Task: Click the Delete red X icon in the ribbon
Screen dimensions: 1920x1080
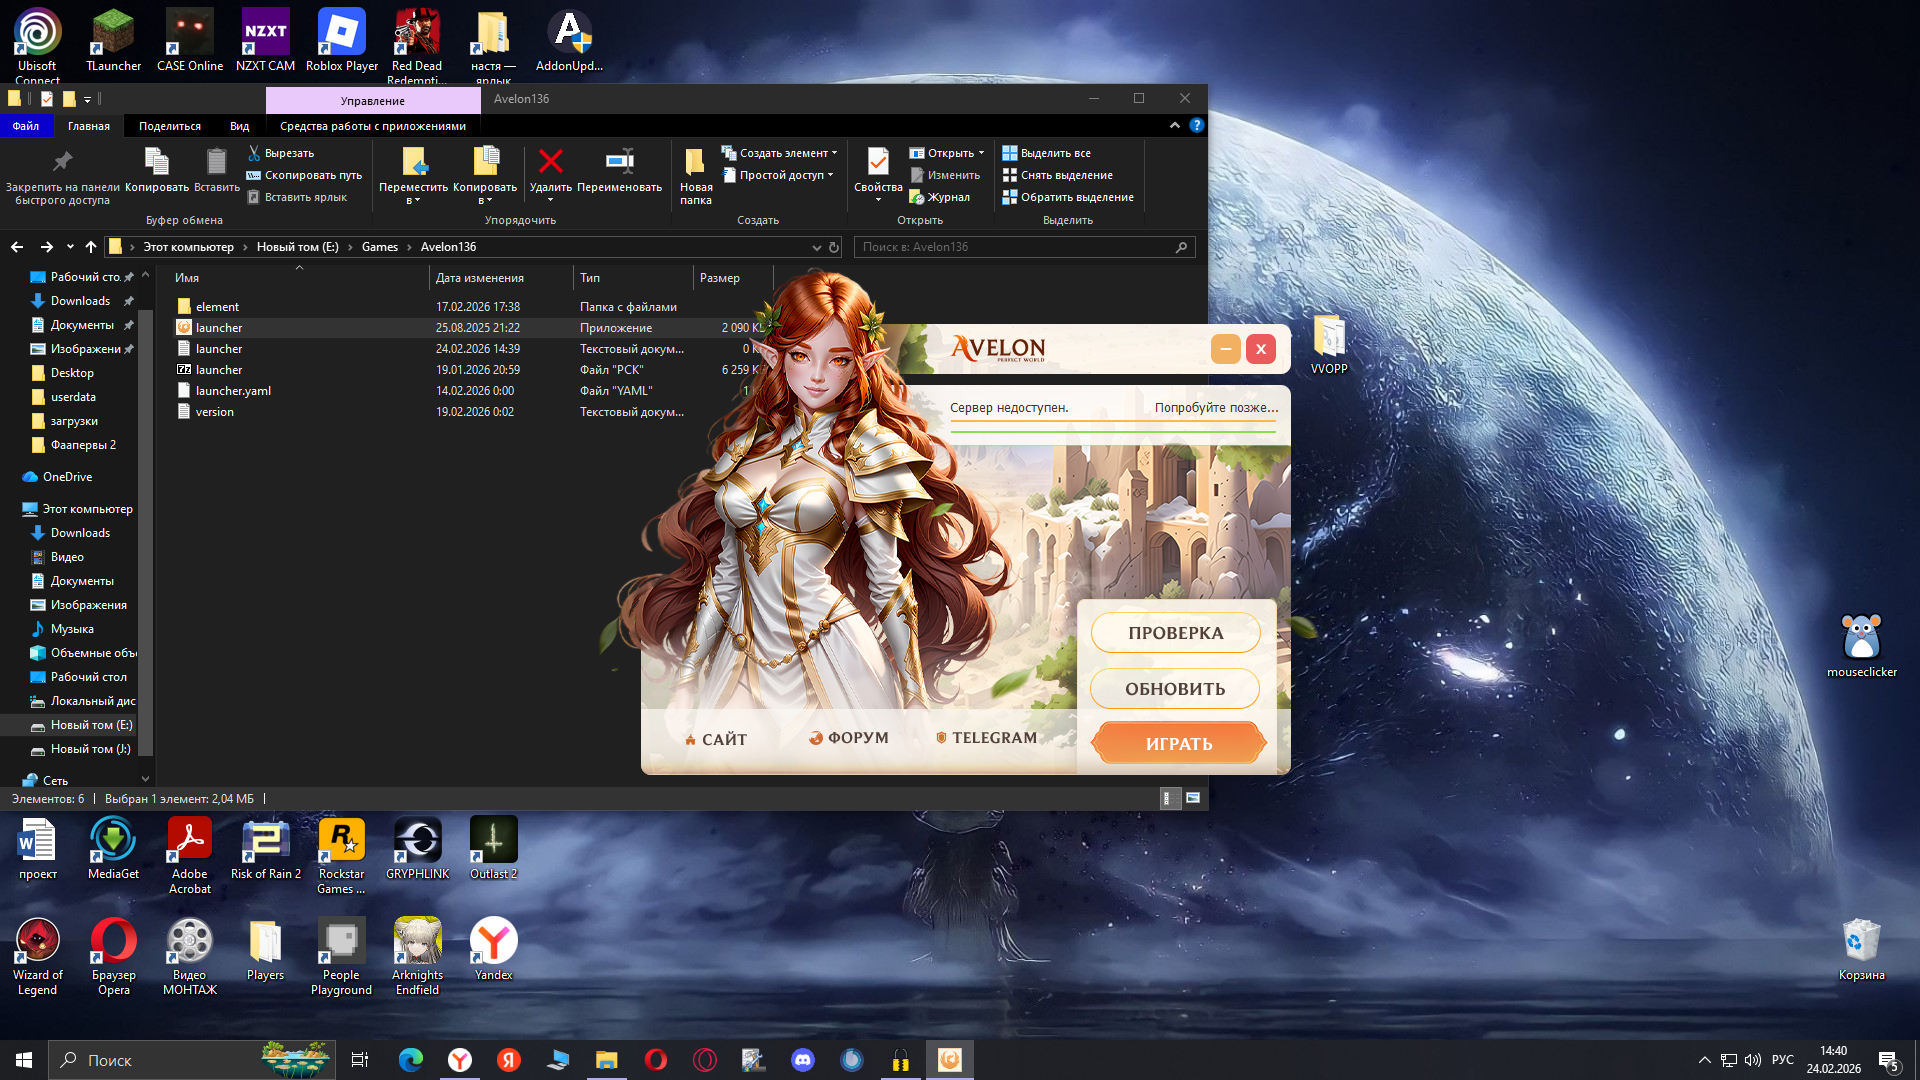Action: 550,162
